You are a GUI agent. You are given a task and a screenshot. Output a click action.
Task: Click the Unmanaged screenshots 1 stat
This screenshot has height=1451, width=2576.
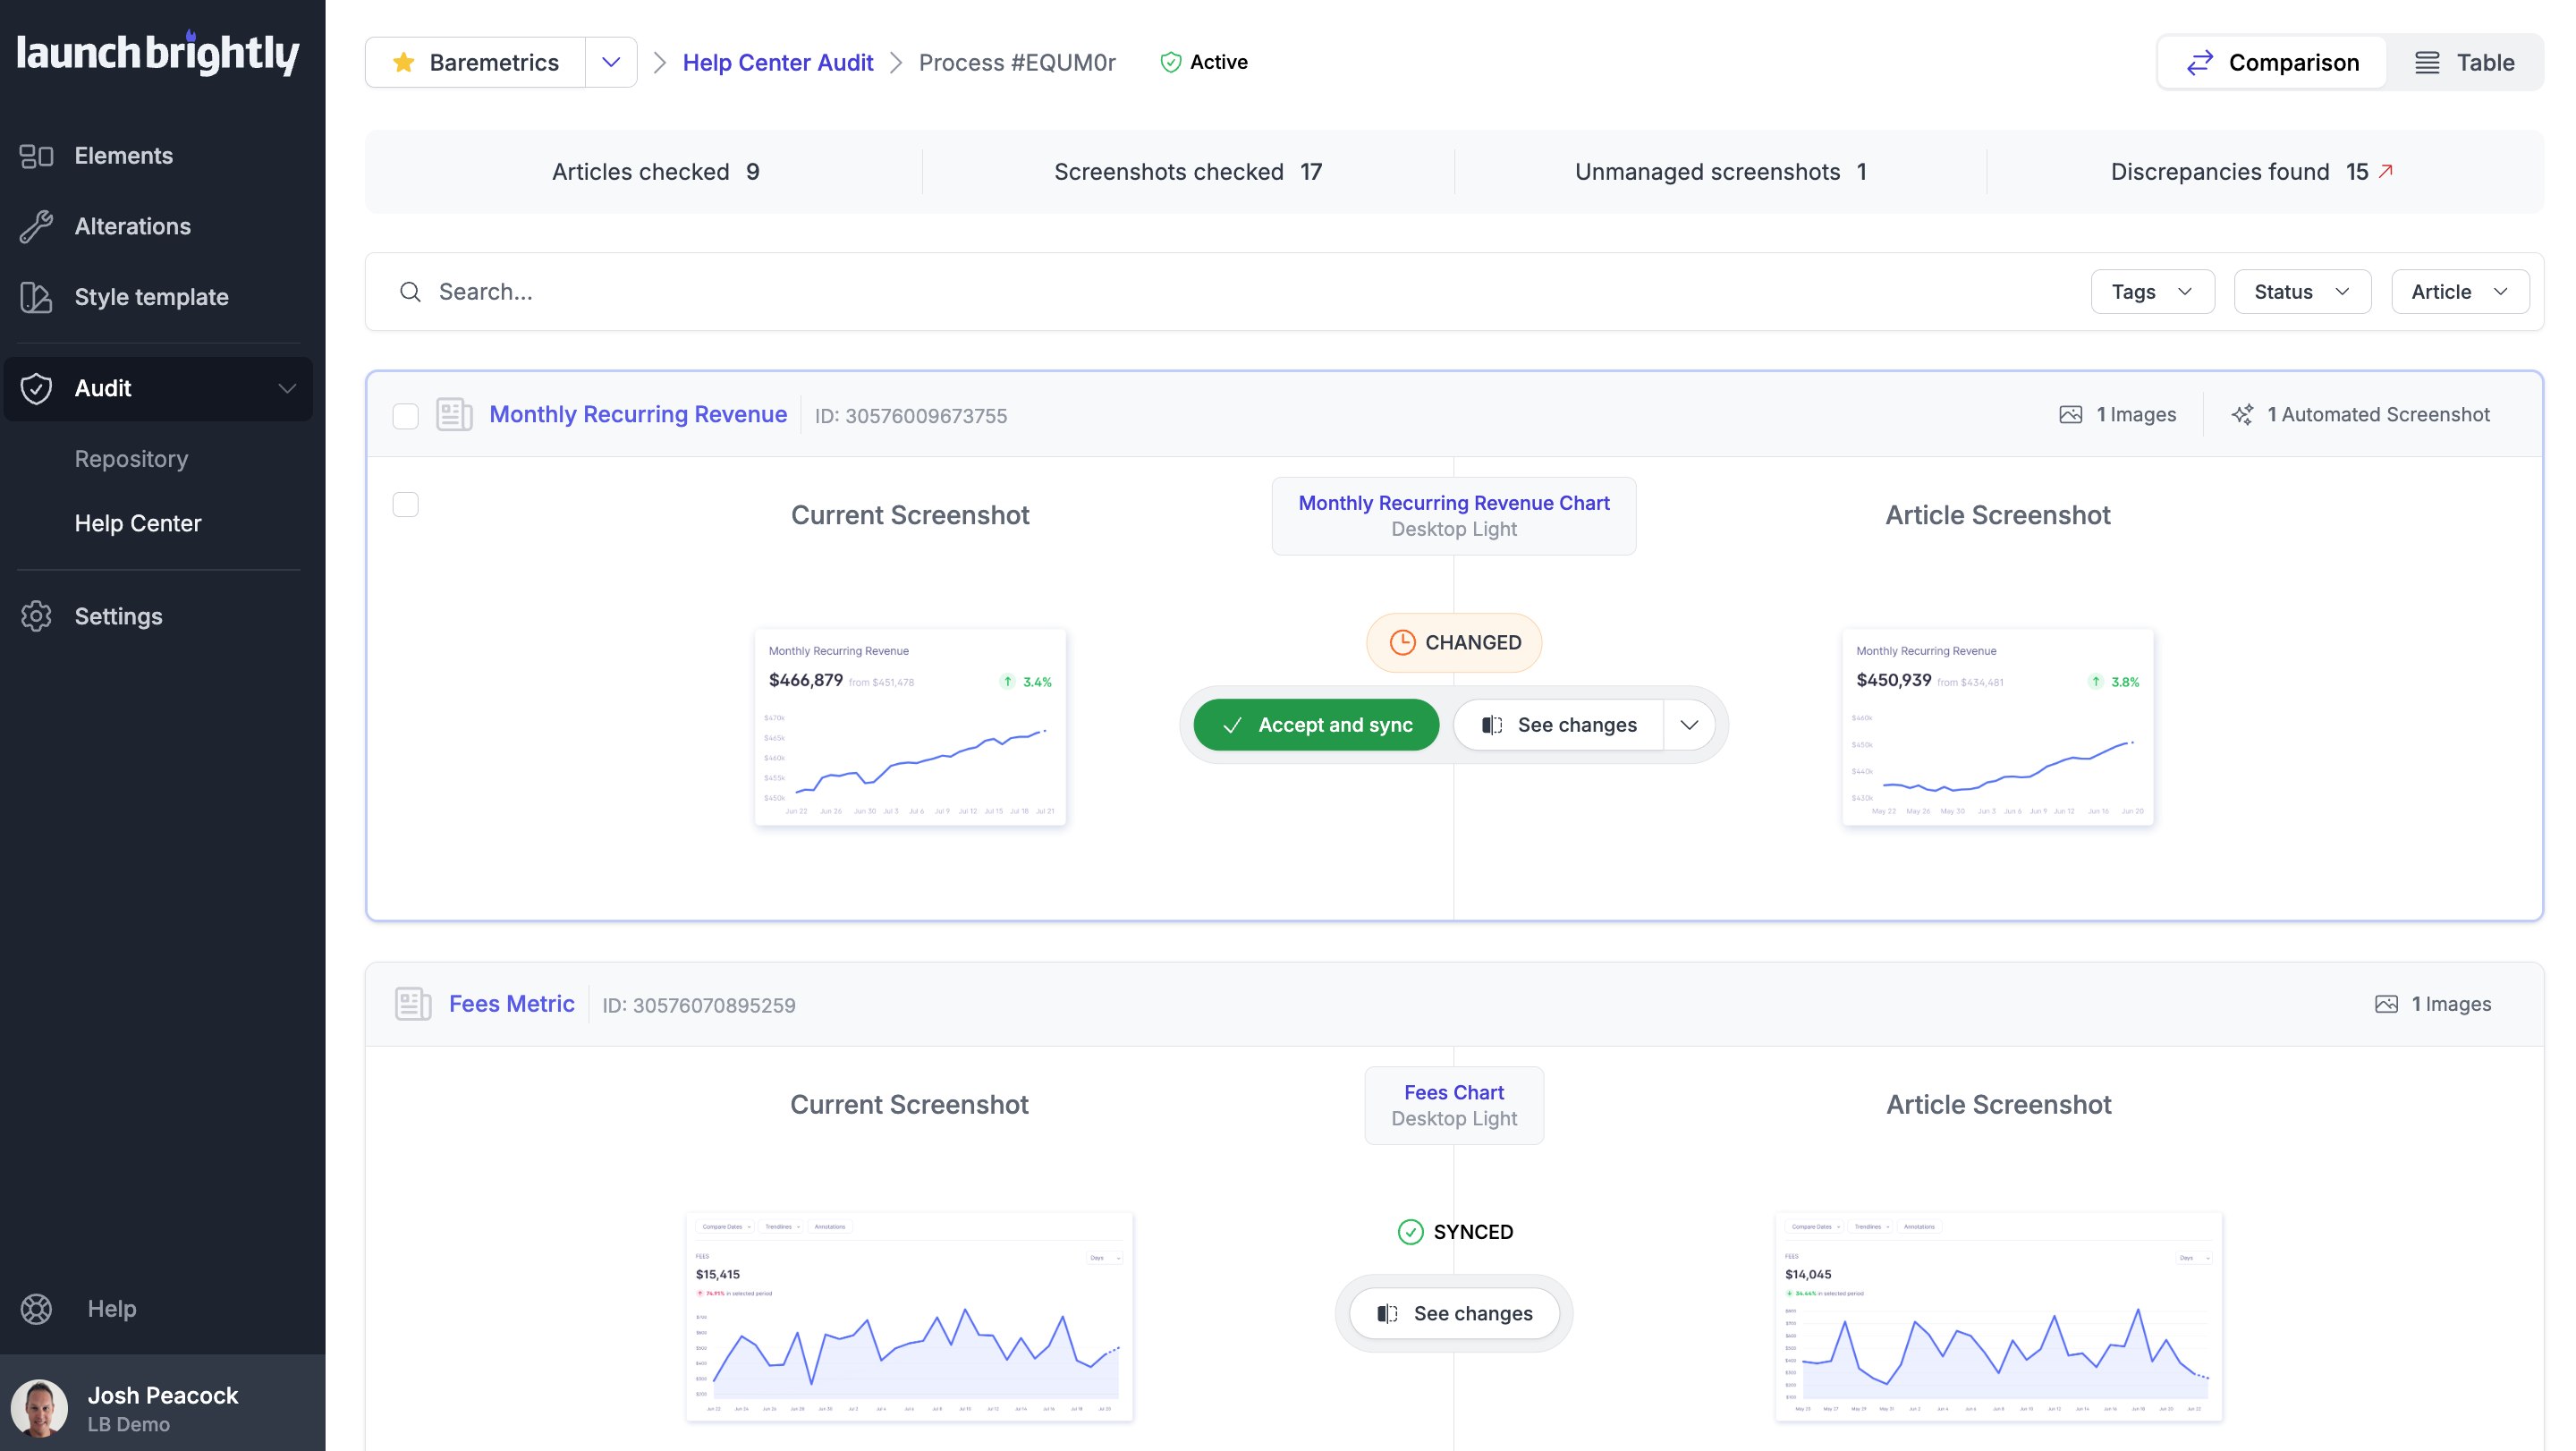click(x=1720, y=172)
